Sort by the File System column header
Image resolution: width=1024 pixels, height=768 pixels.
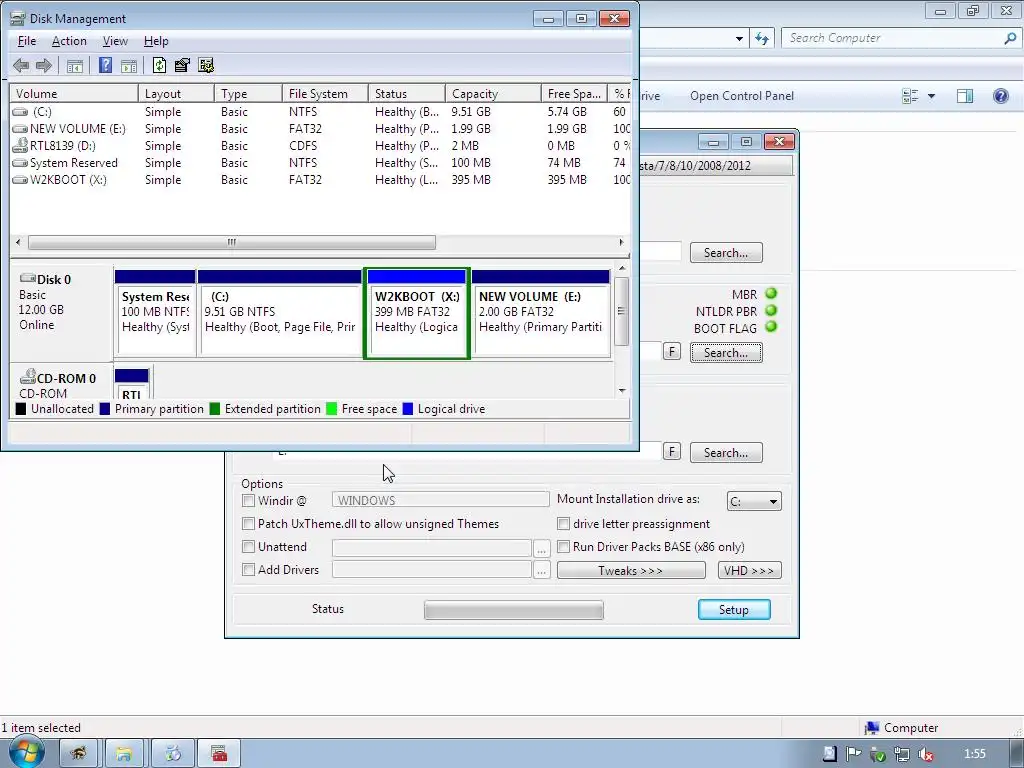point(325,93)
